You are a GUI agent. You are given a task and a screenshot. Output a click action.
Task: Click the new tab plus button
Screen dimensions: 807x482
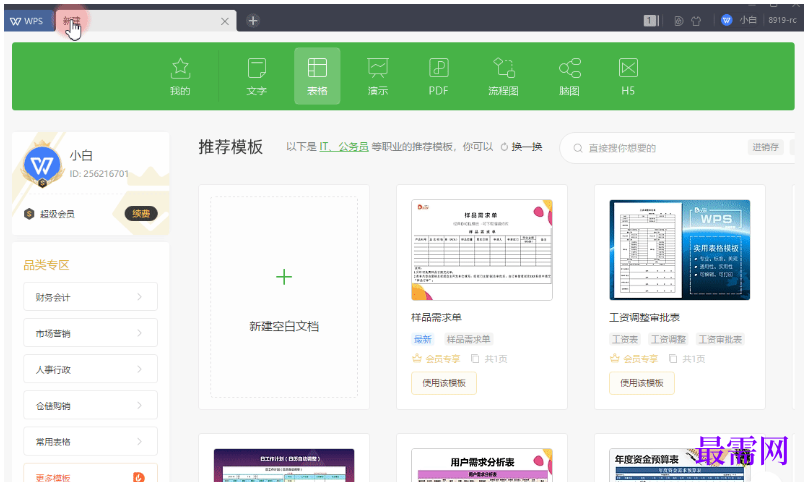[x=254, y=20]
